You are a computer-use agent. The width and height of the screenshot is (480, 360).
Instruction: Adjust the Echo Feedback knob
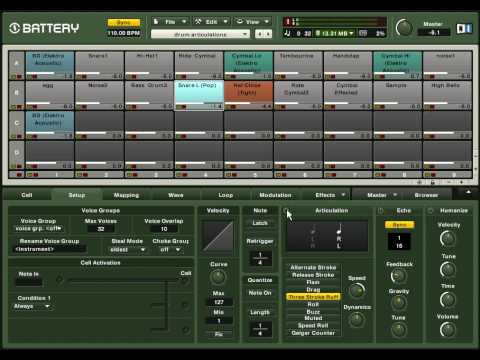coord(398,276)
